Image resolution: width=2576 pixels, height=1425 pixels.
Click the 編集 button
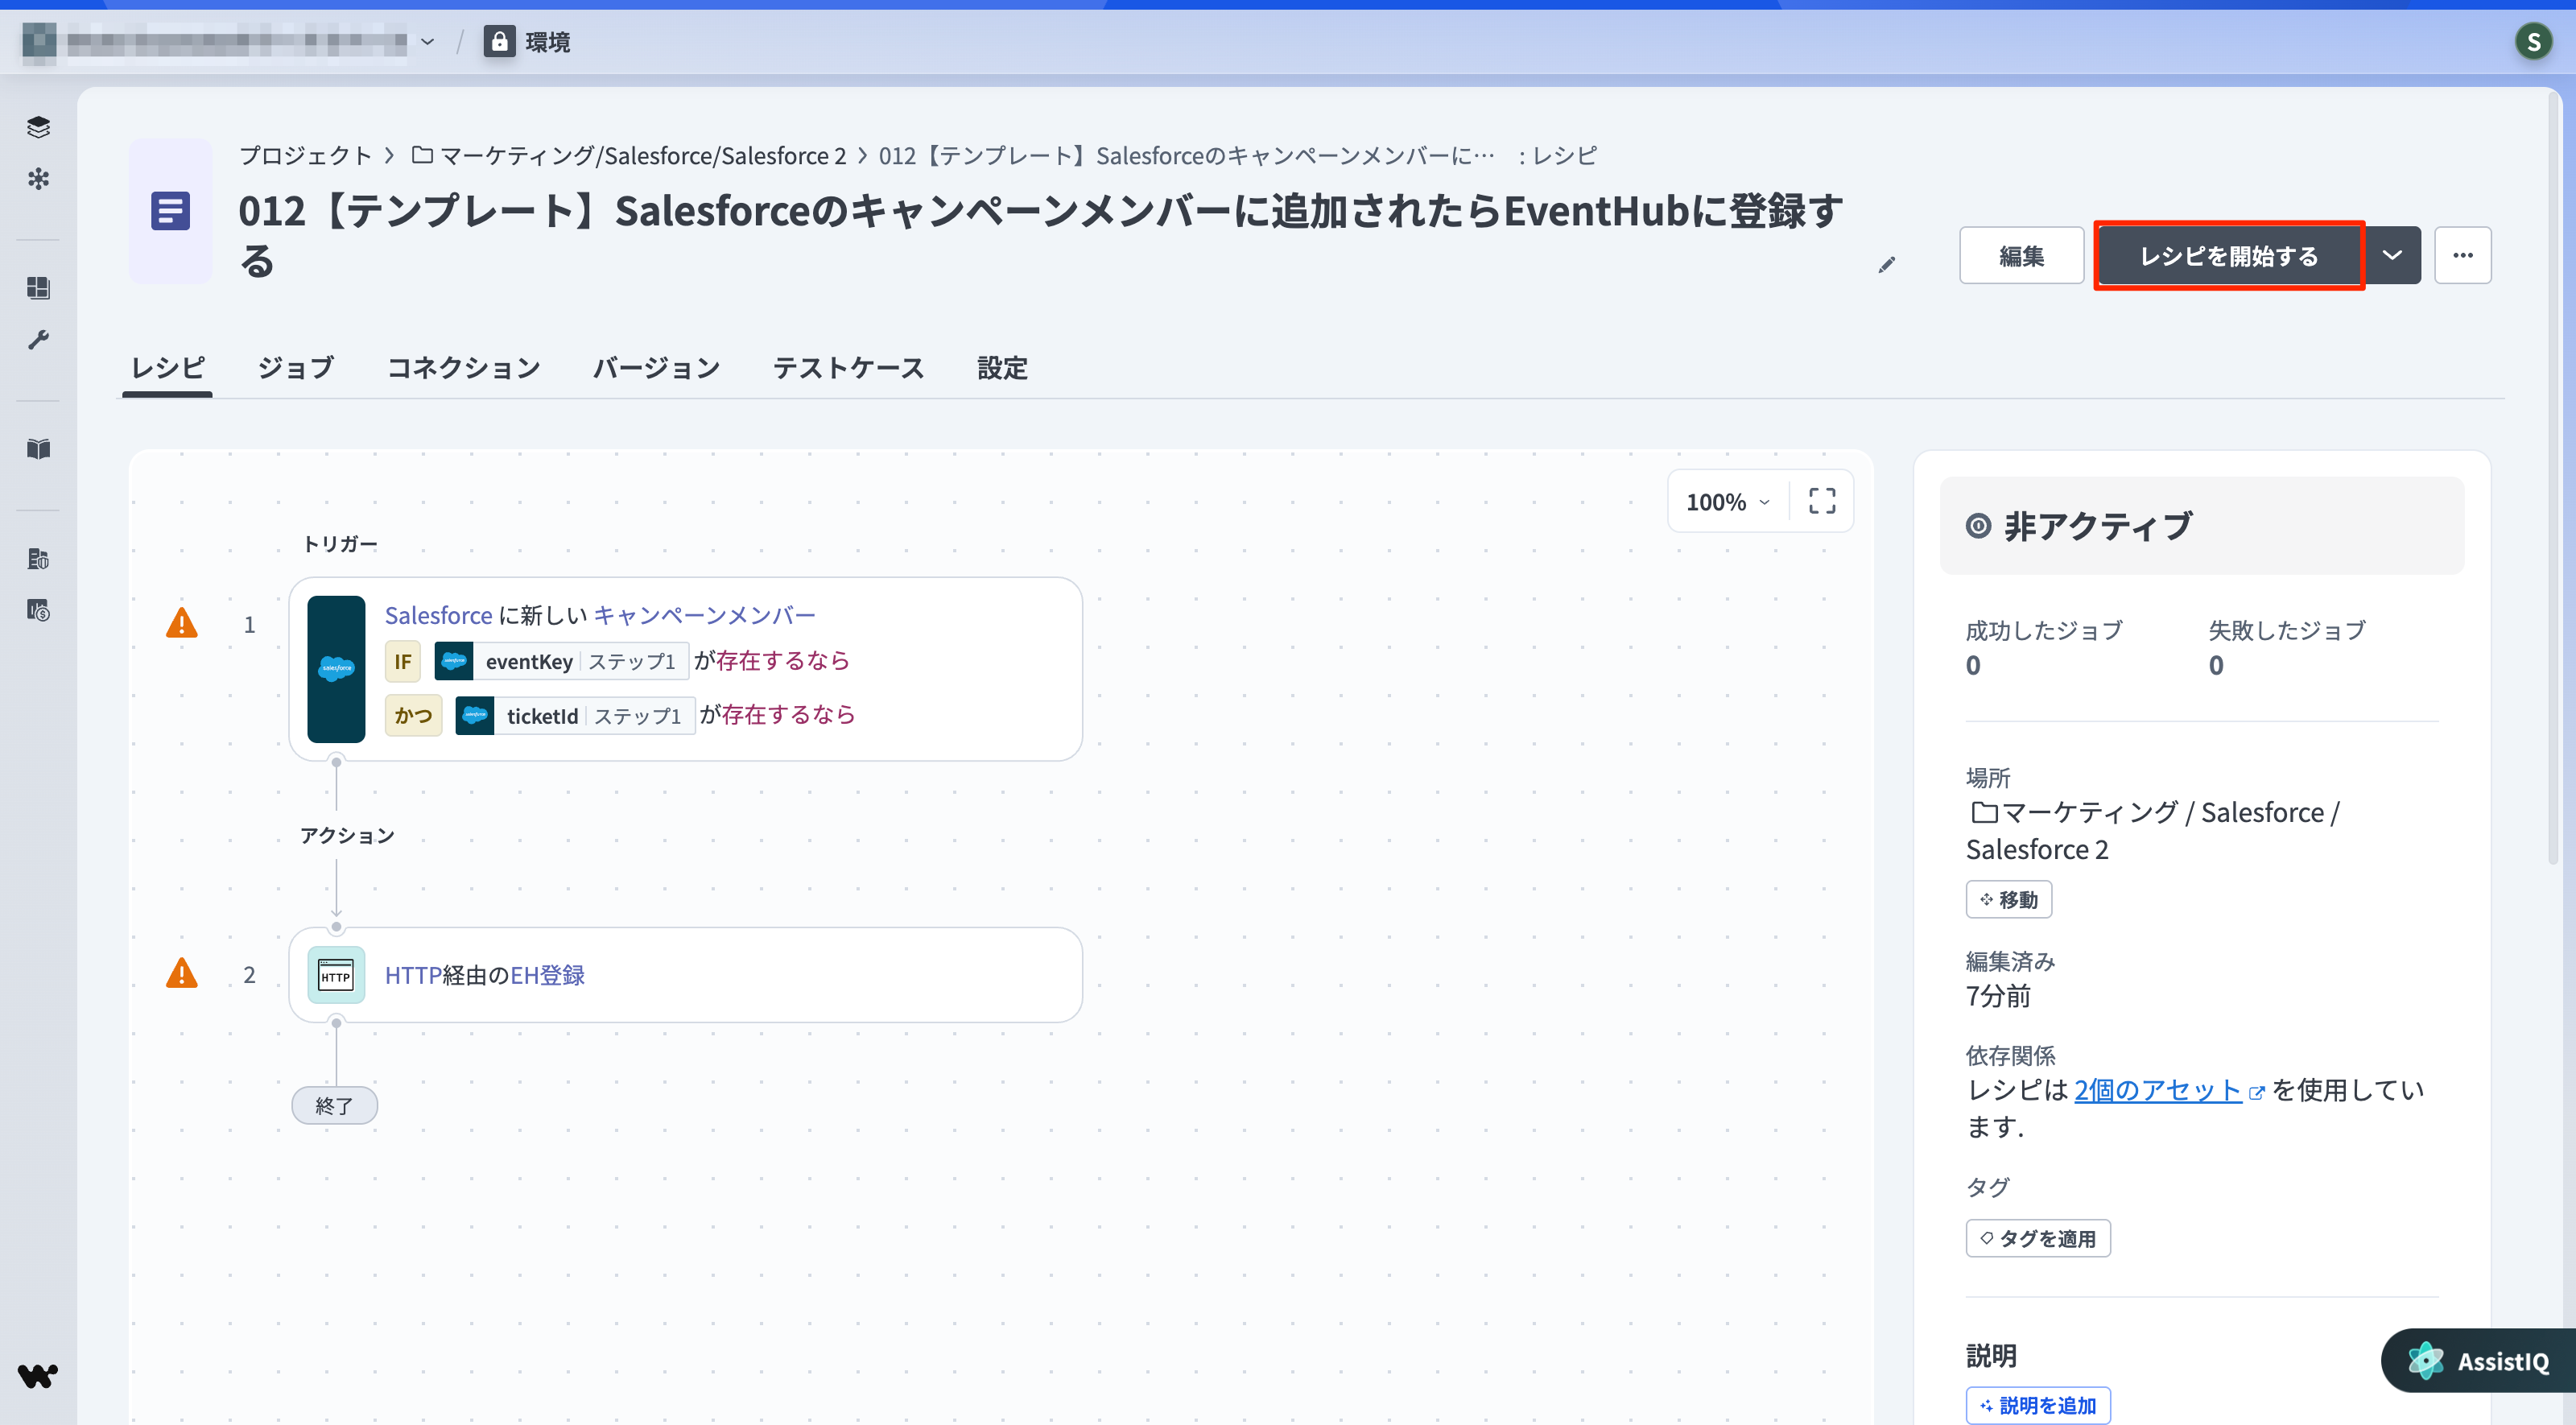point(2021,255)
